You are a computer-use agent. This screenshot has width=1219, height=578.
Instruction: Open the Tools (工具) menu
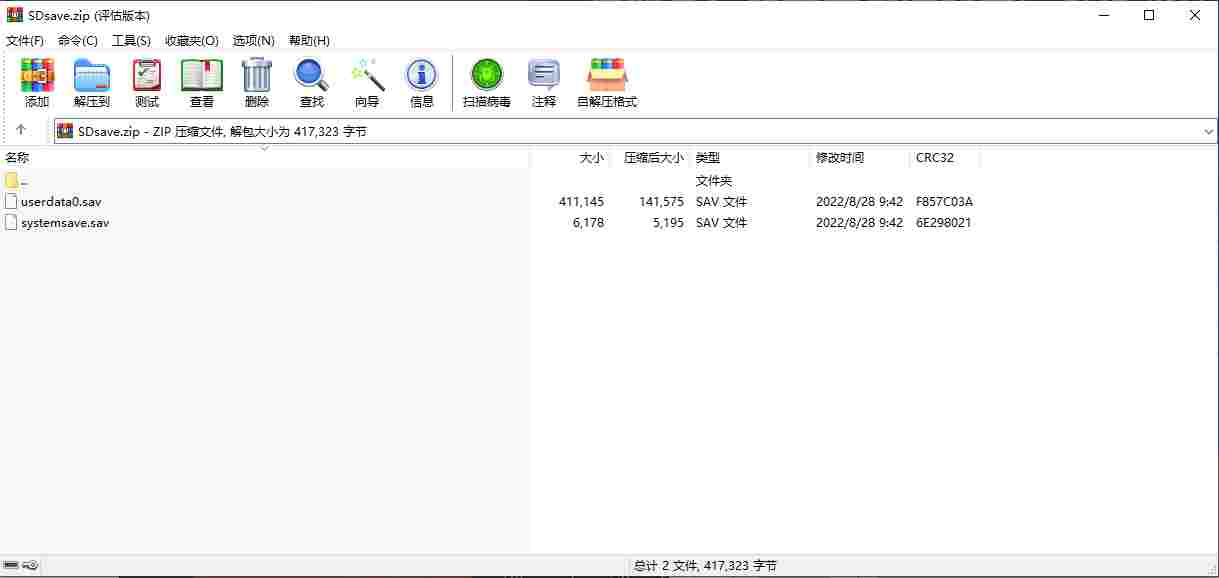tap(131, 41)
